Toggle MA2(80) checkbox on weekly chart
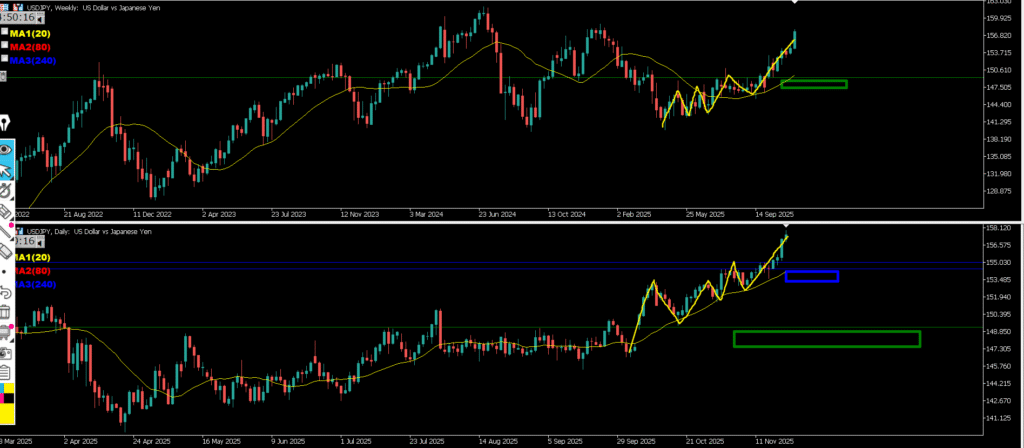 (5, 46)
